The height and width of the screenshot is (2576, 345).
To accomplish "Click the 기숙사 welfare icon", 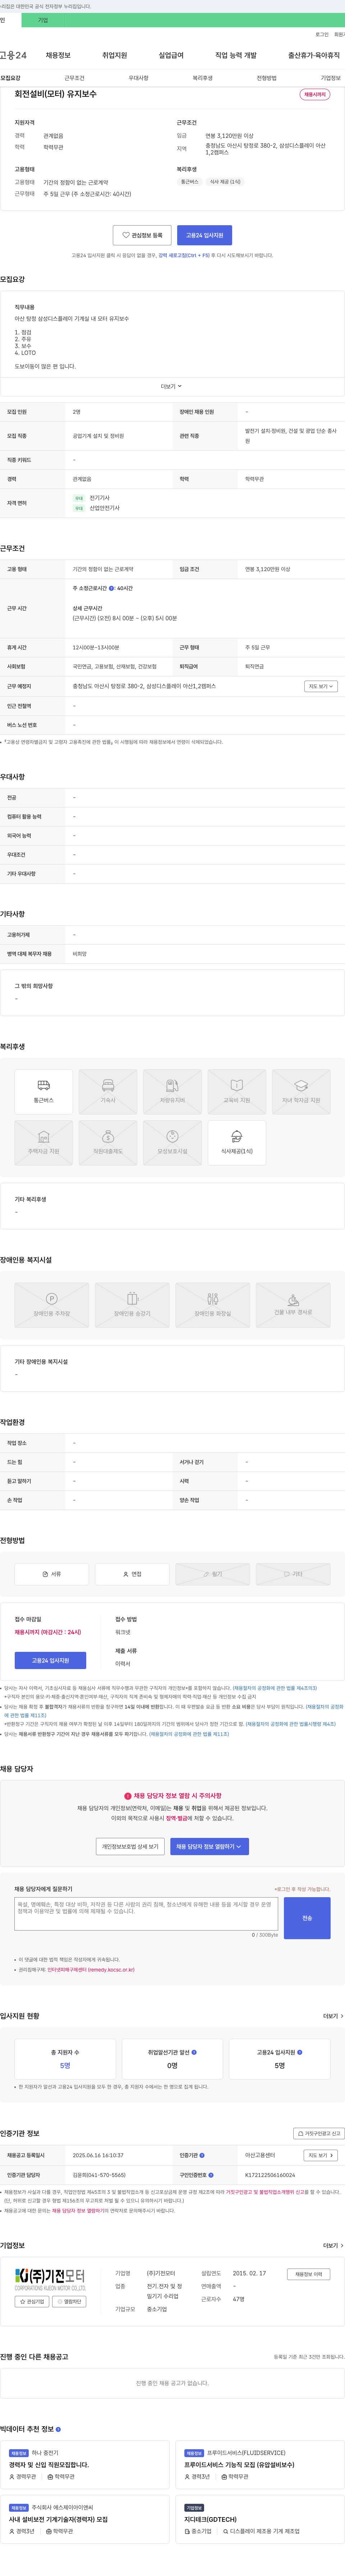I will tap(108, 1092).
